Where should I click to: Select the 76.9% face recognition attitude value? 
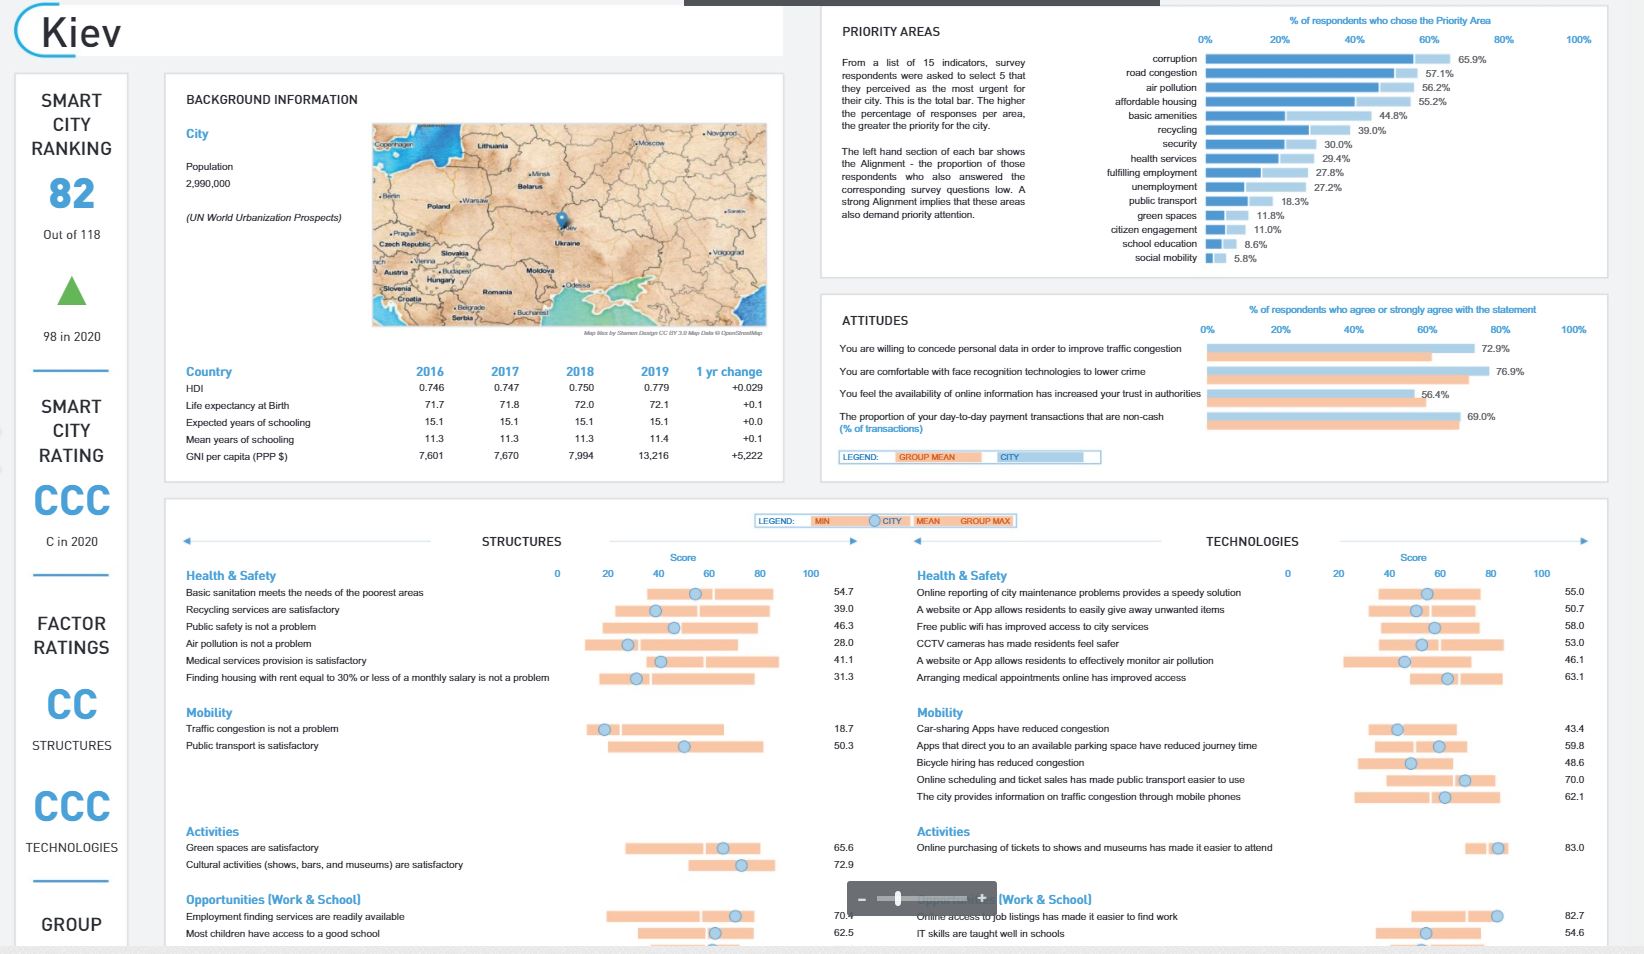pos(1510,372)
